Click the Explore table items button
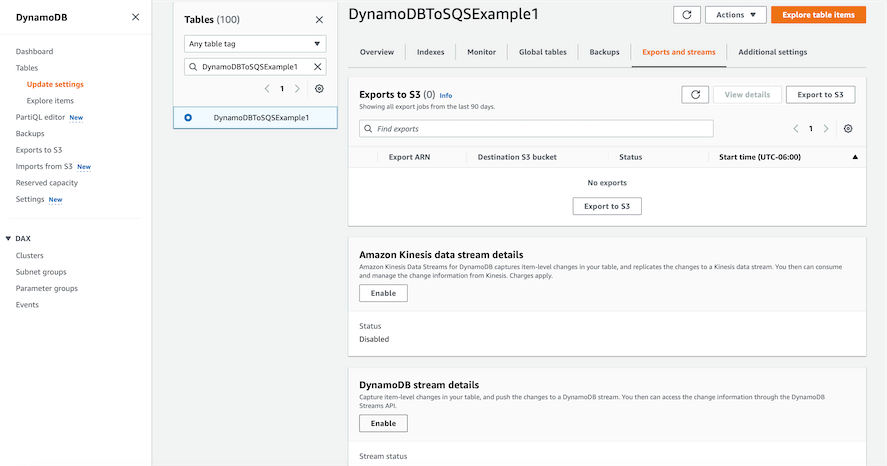 (x=818, y=15)
